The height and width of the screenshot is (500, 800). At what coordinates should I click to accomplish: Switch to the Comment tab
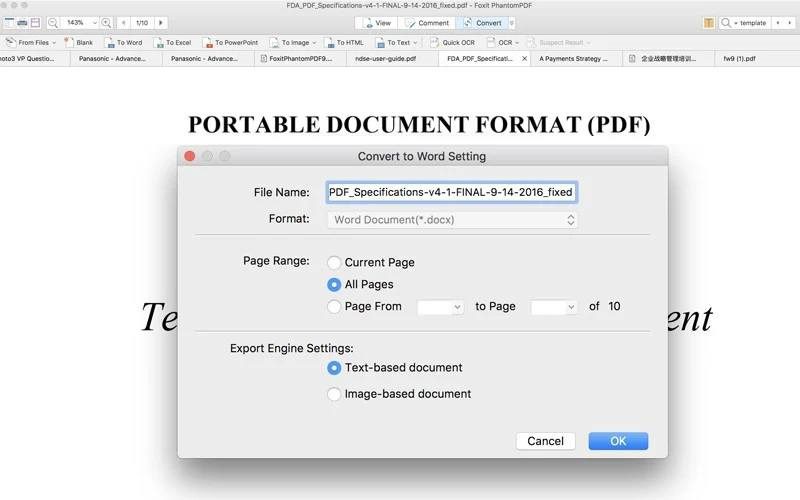click(427, 22)
